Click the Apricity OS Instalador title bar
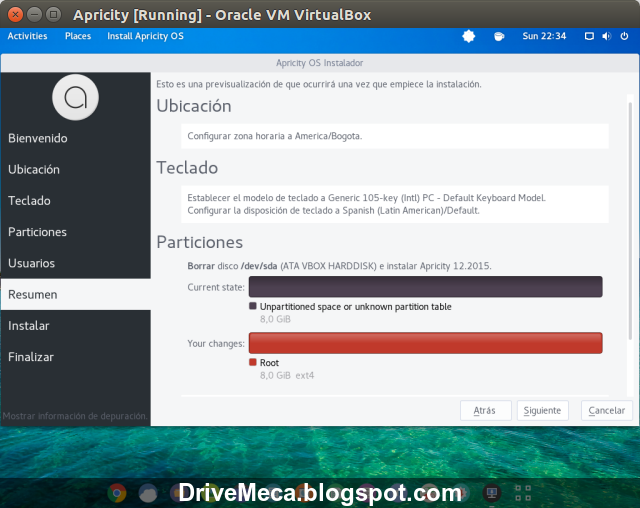640x508 pixels. coord(320,63)
